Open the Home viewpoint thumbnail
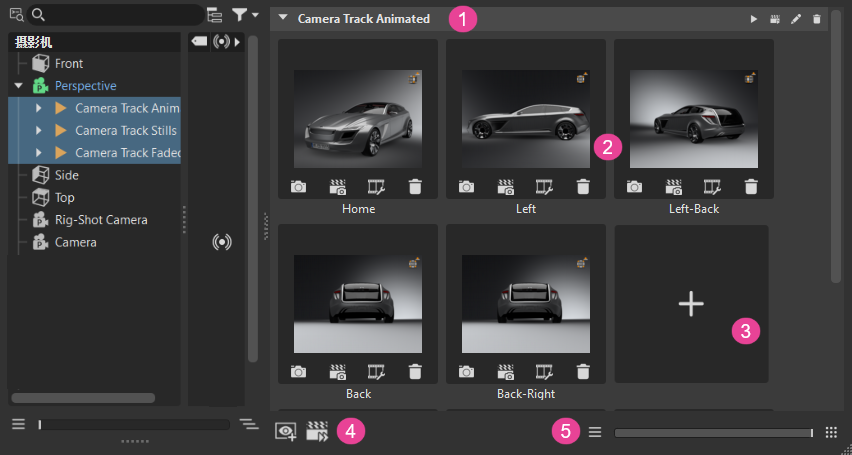The height and width of the screenshot is (455, 852). pyautogui.click(x=358, y=119)
